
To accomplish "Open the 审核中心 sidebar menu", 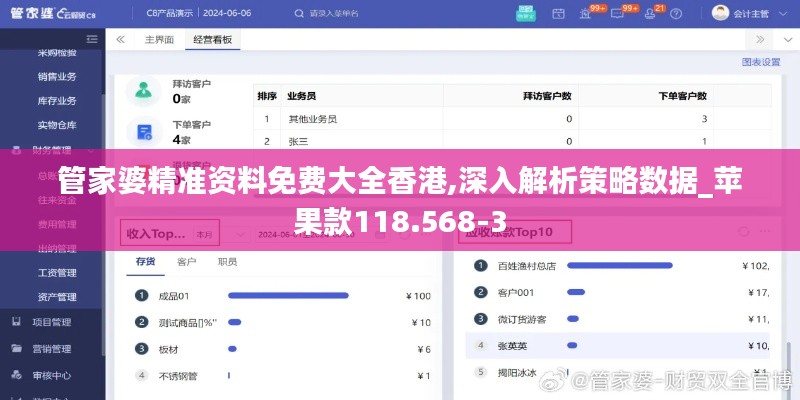I will [x=51, y=376].
